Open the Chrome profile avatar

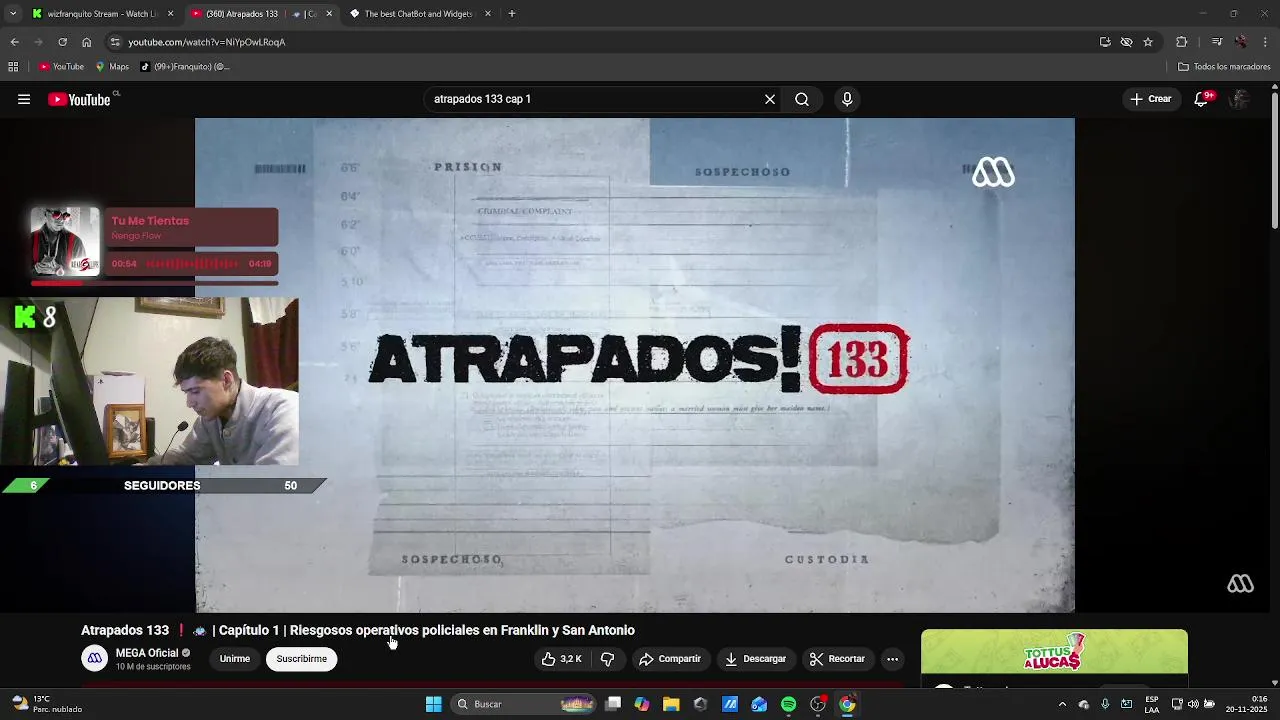[1241, 42]
